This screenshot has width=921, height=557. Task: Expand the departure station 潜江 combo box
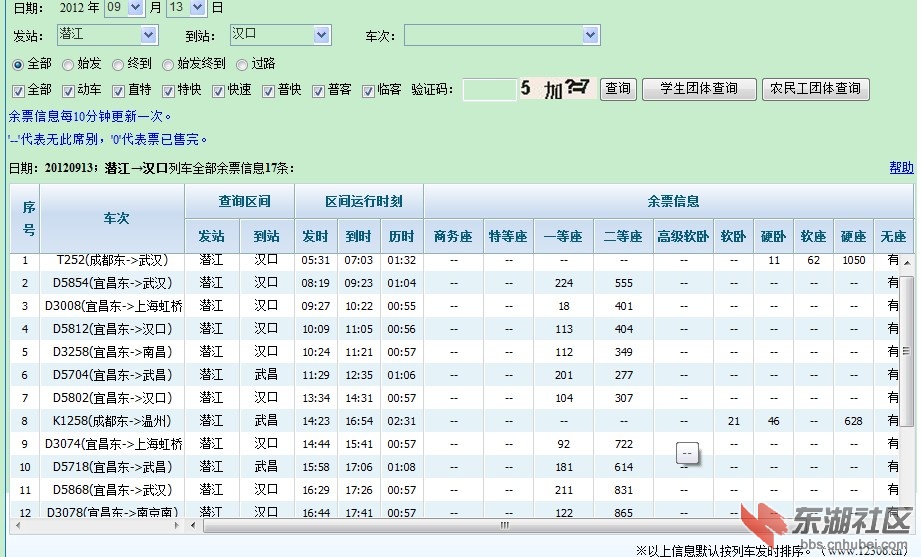tap(107, 35)
